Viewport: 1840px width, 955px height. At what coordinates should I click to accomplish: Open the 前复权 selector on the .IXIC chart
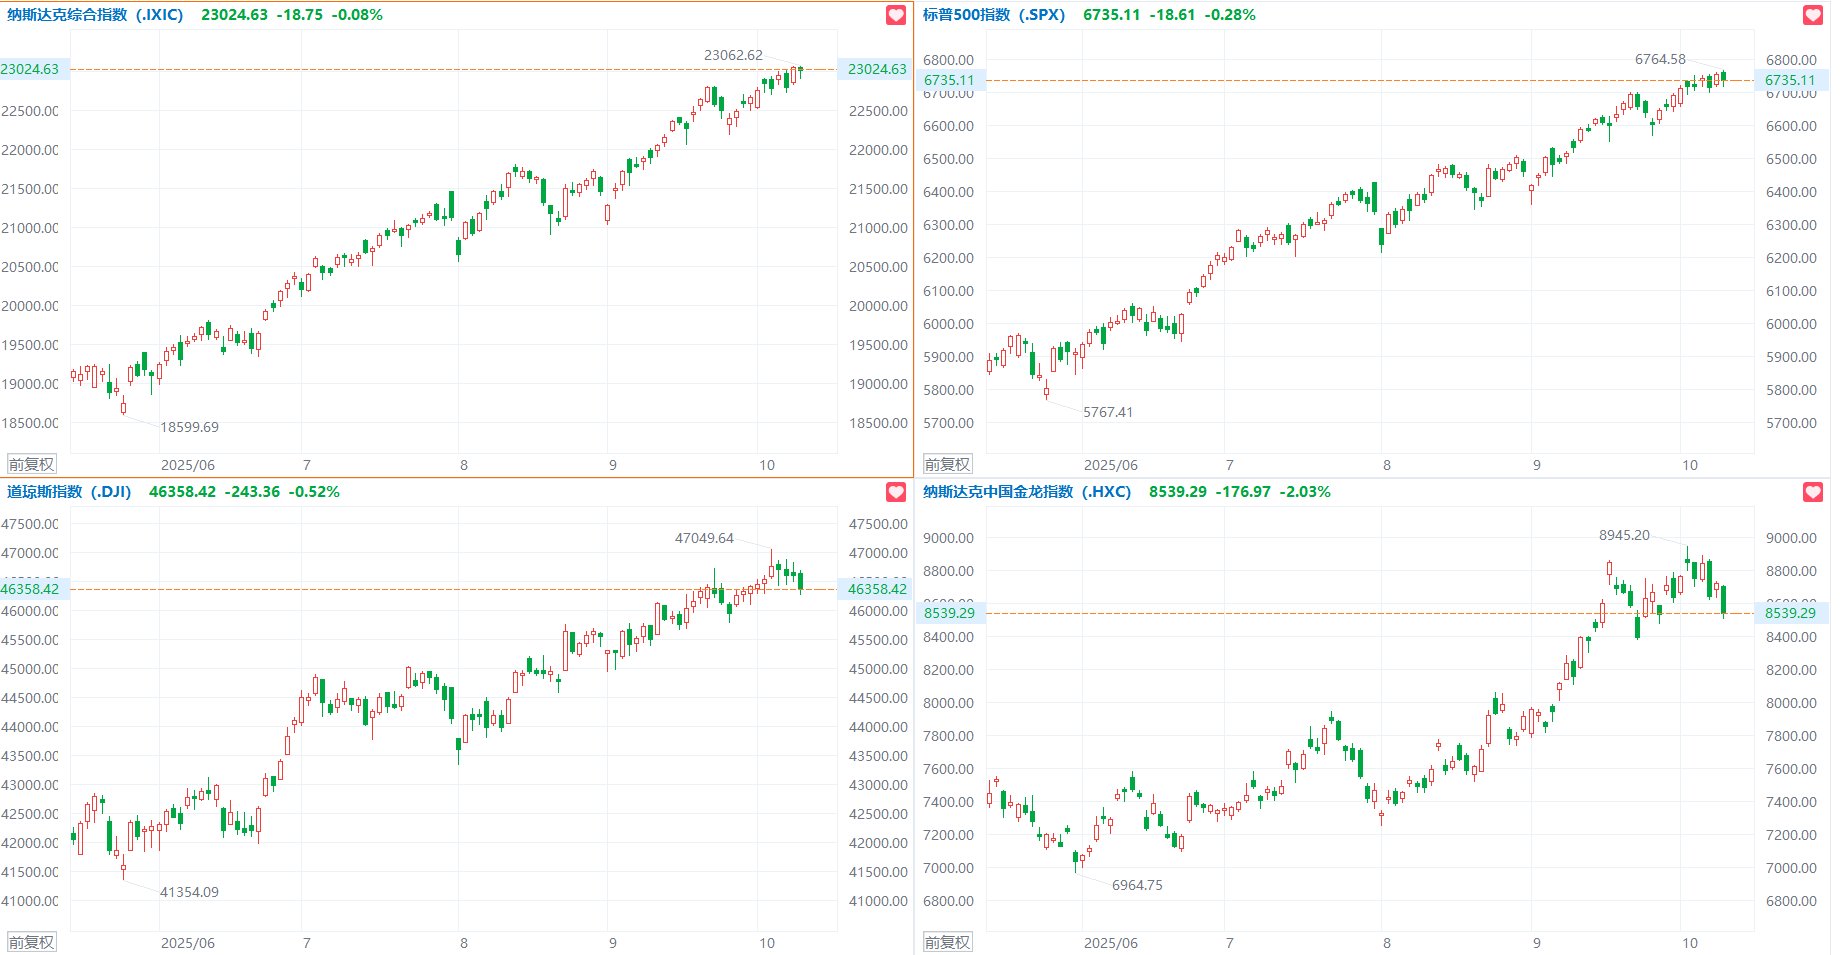tap(31, 464)
